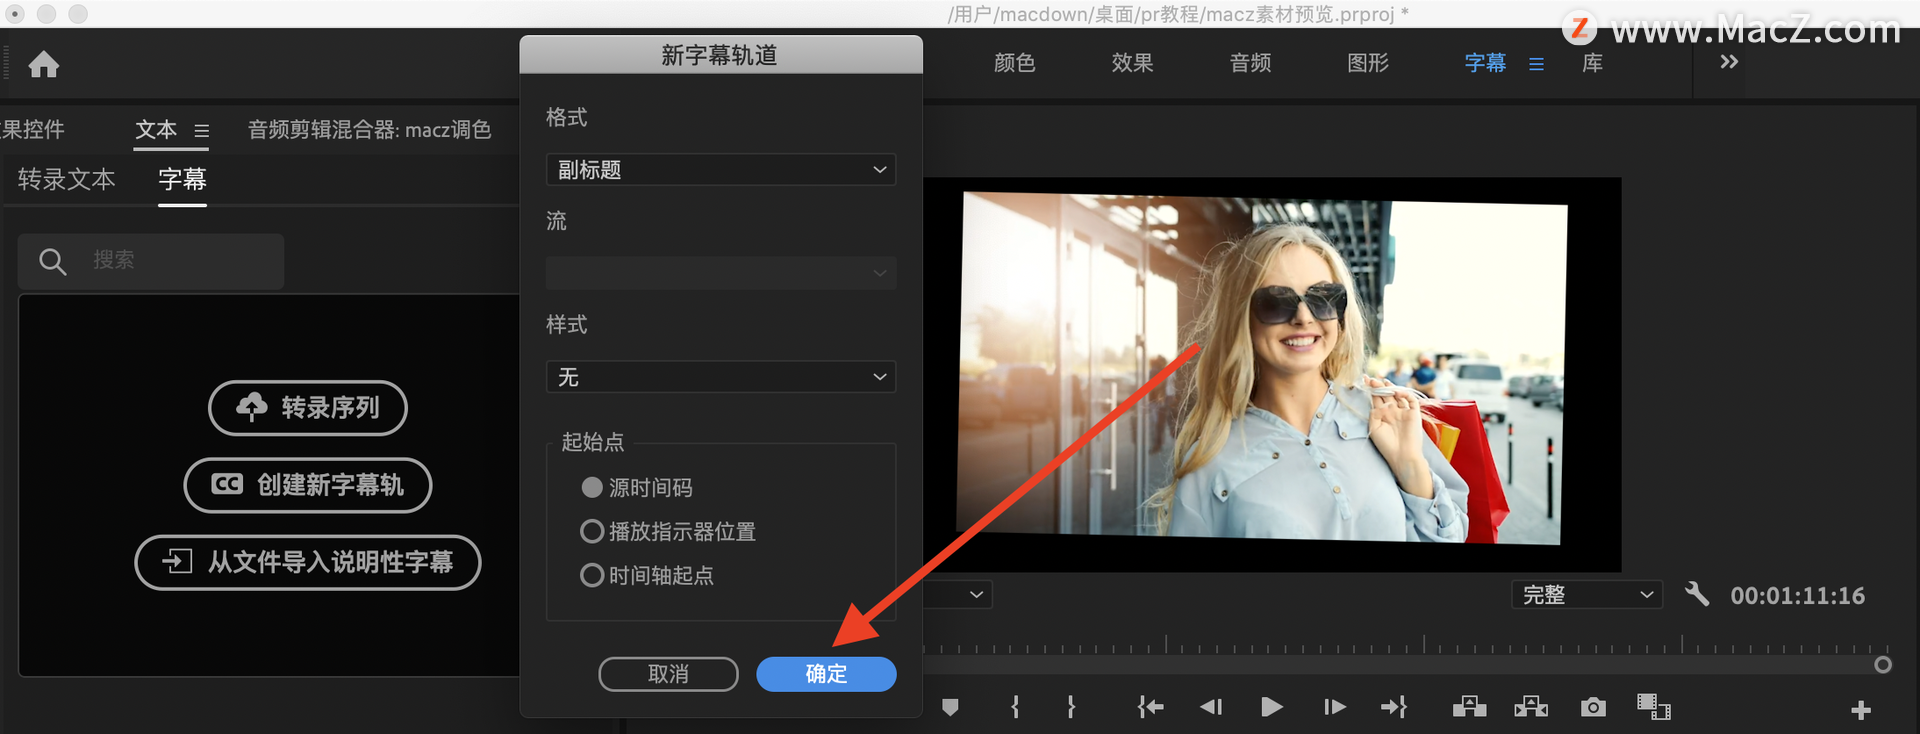
Task: Export frame with camera icon
Action: pyautogui.click(x=1593, y=707)
